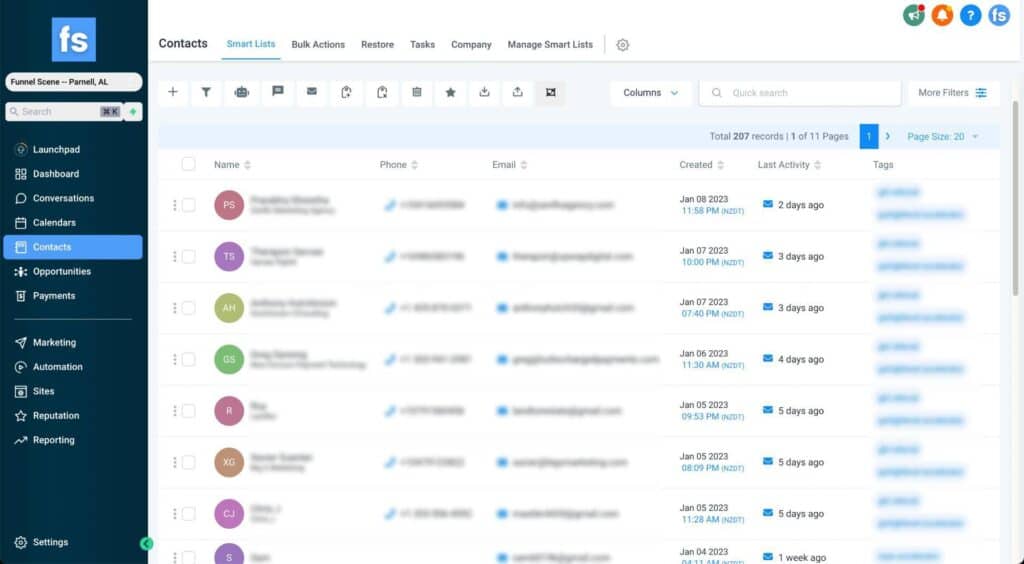Open Opportunities in the sidebar
This screenshot has width=1024, height=564.
click(x=61, y=271)
